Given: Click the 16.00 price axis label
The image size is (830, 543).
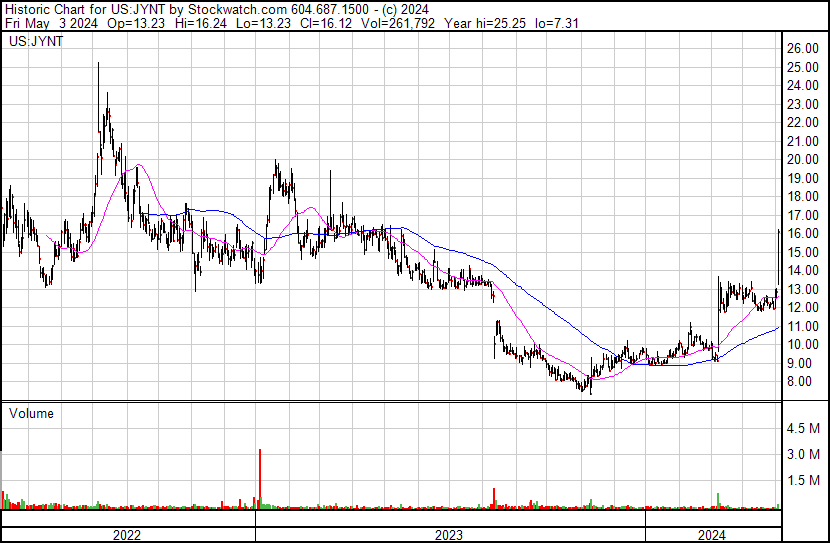Looking at the screenshot, I should coord(802,233).
